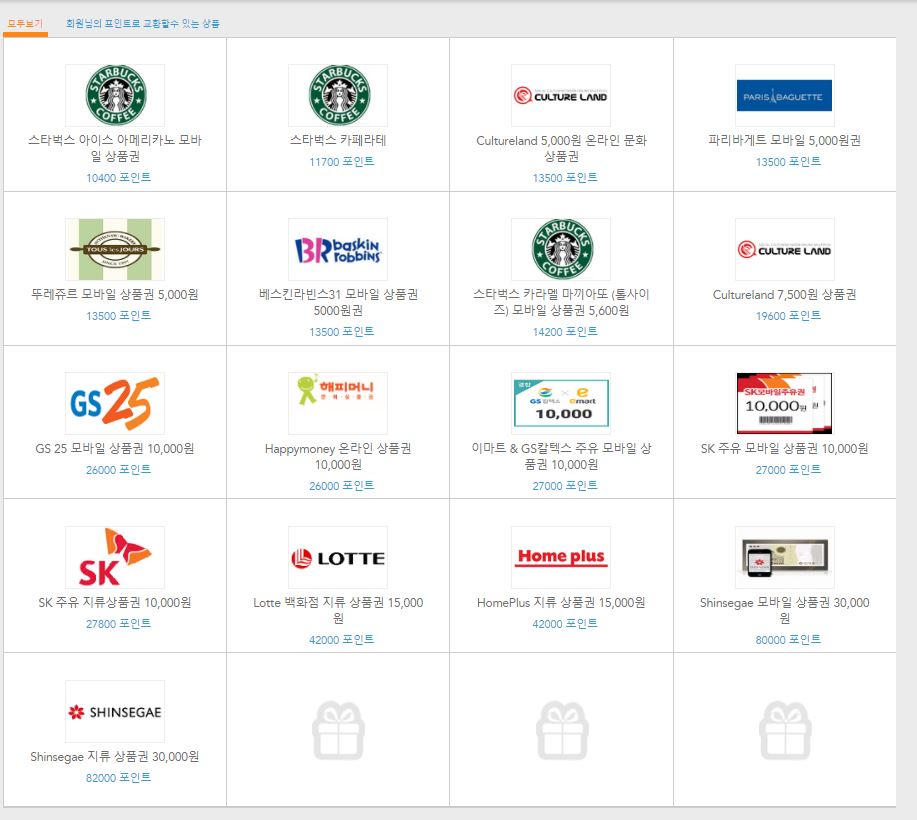Image resolution: width=917 pixels, height=820 pixels.
Task: Open Cultureland 7,500원 상품권 title
Action: 784,294
